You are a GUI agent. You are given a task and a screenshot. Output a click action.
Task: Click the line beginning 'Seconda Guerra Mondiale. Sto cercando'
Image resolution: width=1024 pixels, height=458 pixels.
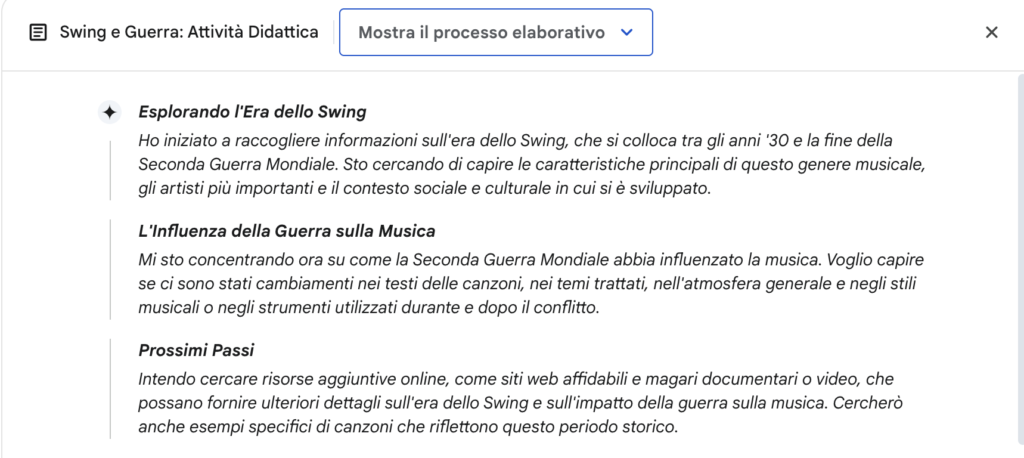click(532, 165)
